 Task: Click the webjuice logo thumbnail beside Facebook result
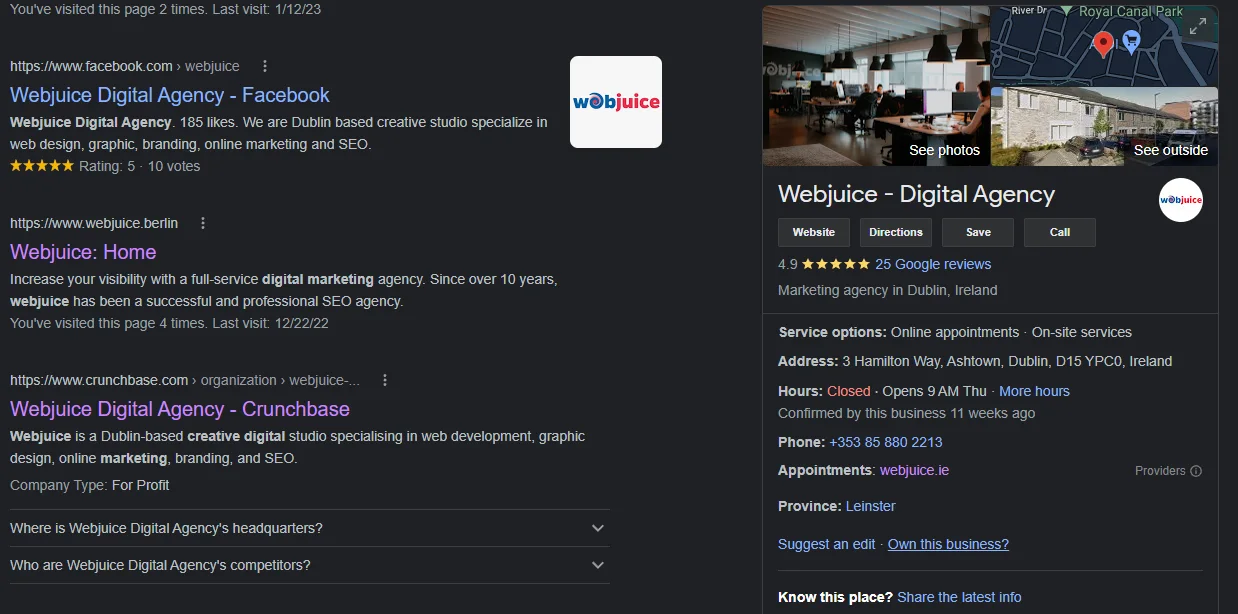(616, 102)
